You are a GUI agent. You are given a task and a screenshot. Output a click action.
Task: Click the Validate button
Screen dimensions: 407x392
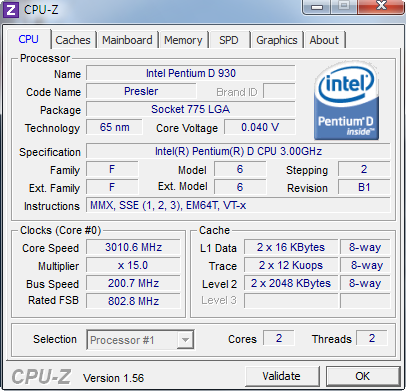coord(282,376)
